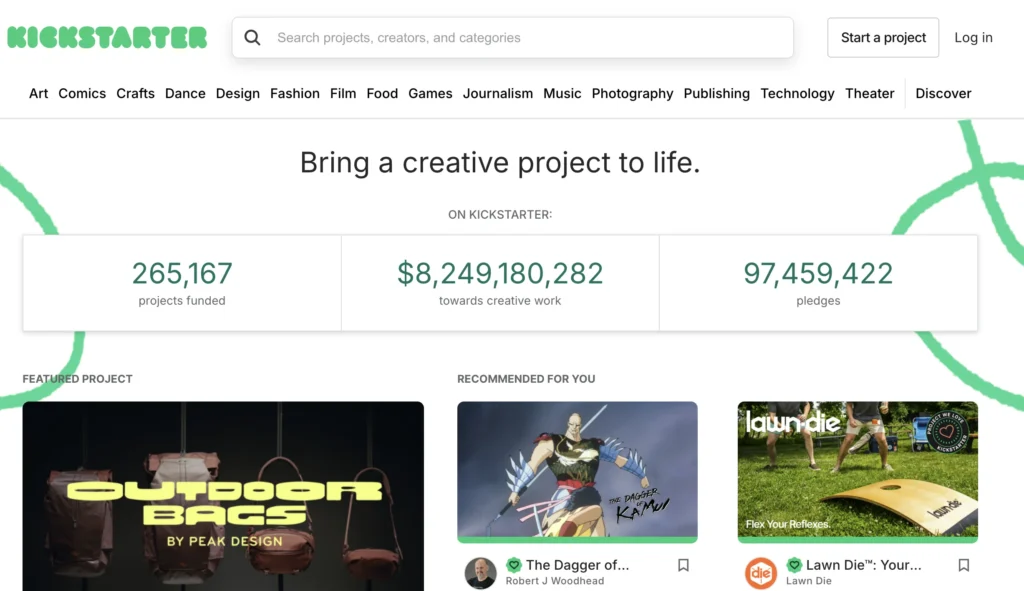Click the projects funded counter
This screenshot has width=1024, height=591.
(182, 281)
